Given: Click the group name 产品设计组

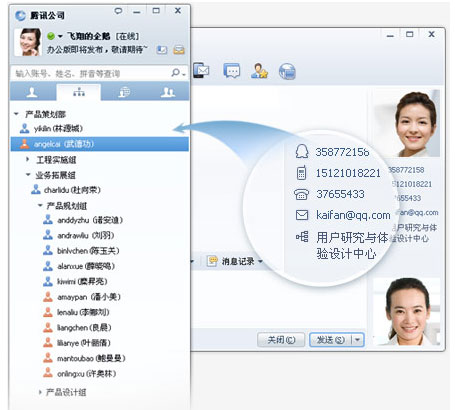Looking at the screenshot, I should tap(66, 392).
